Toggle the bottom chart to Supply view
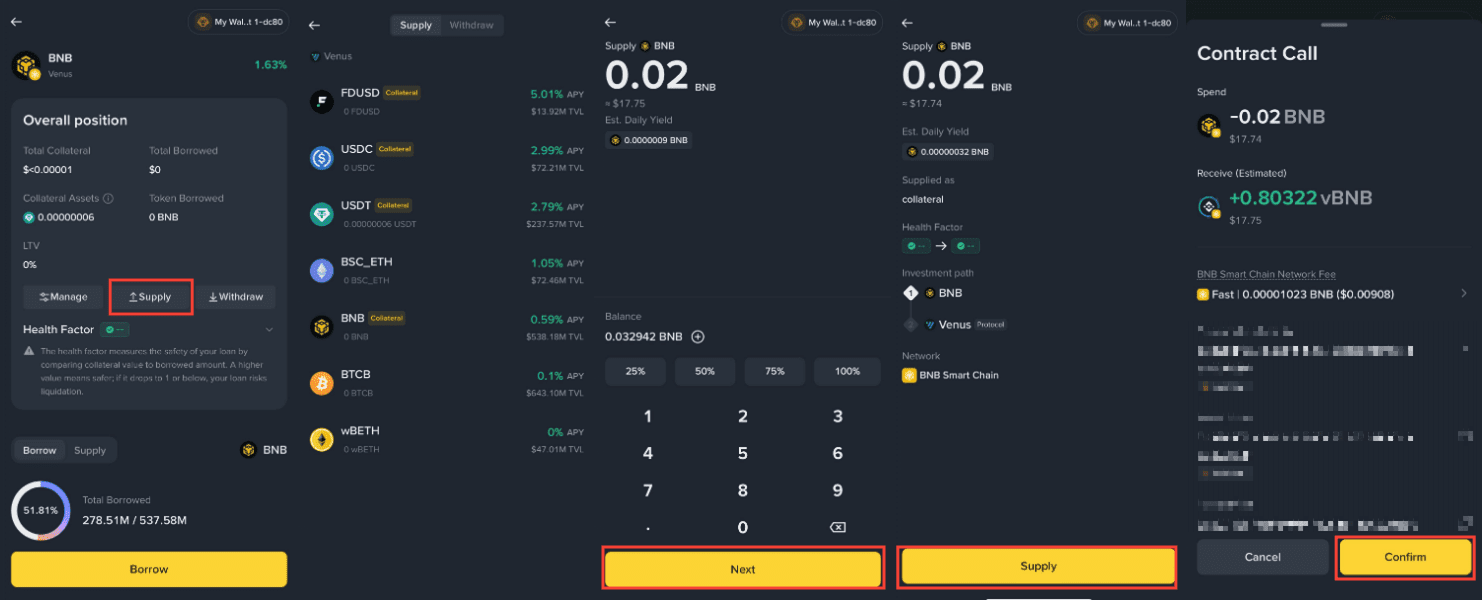The image size is (1482, 600). [90, 450]
